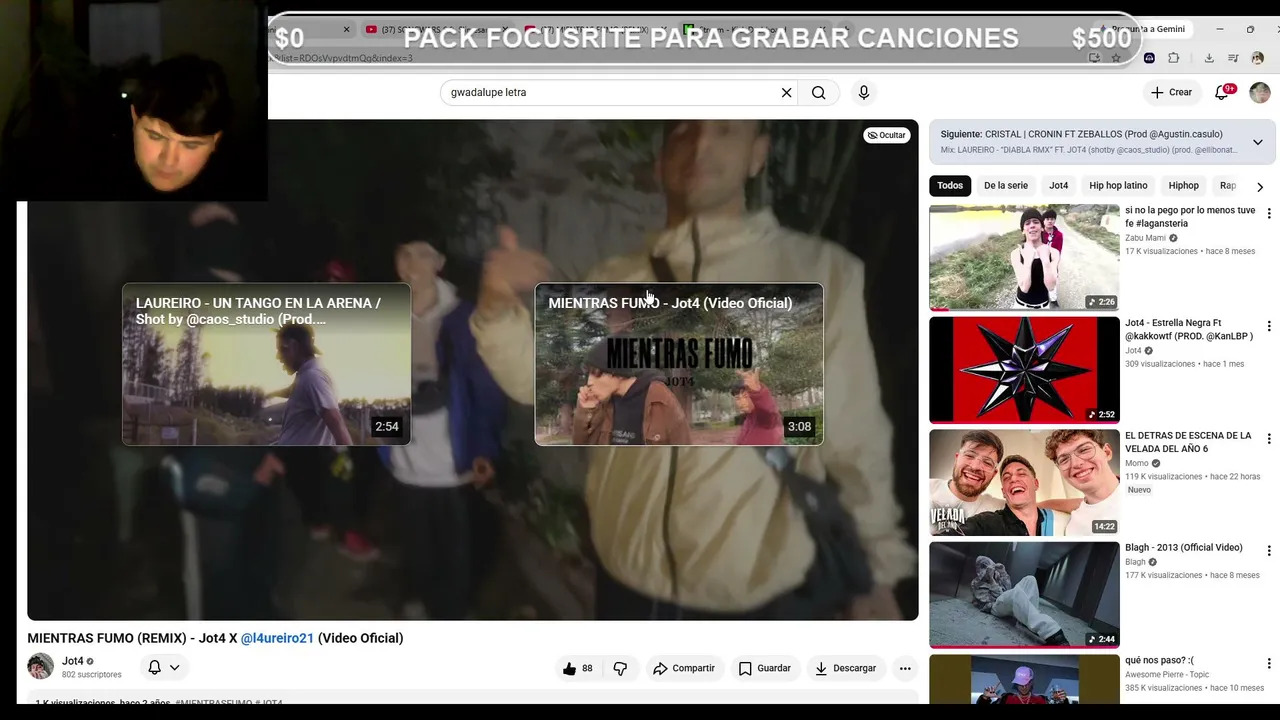Viewport: 1280px width, 720px height.
Task: Play suggested video UN TANGO EN LA ARENA
Action: point(266,364)
